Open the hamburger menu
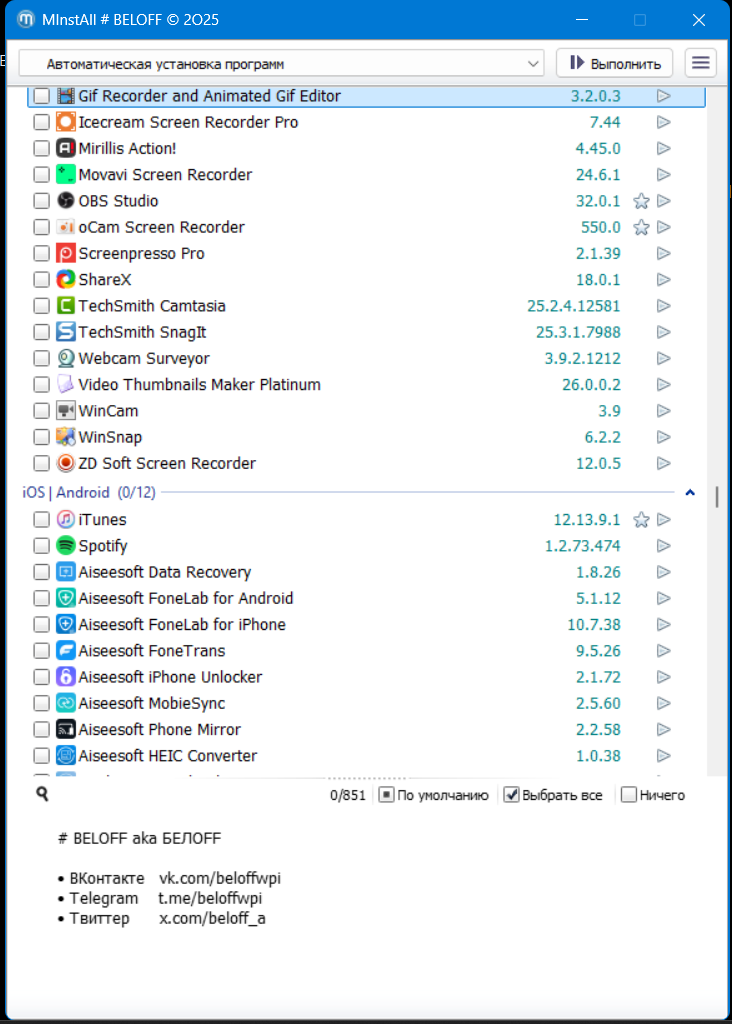The height and width of the screenshot is (1024, 732). (x=701, y=63)
